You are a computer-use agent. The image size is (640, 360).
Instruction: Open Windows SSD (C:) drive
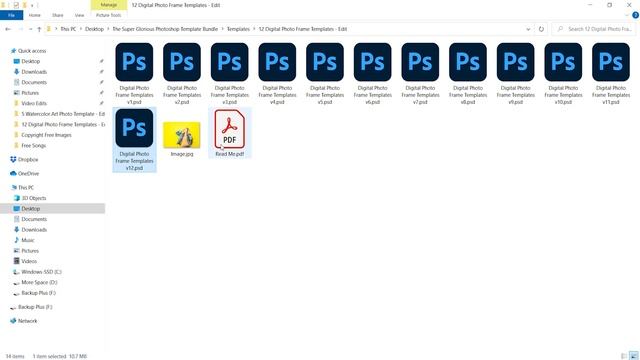coord(41,272)
